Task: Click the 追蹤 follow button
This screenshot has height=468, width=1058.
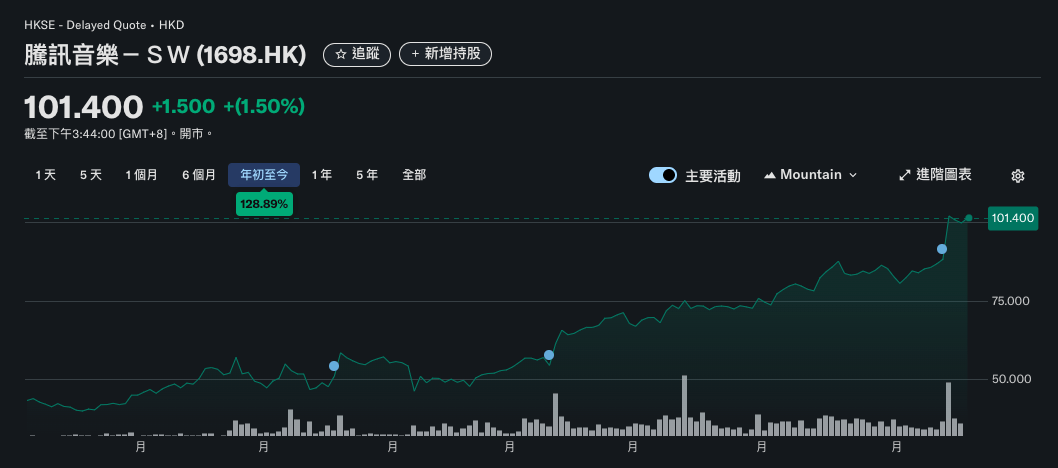Action: pyautogui.click(x=357, y=54)
